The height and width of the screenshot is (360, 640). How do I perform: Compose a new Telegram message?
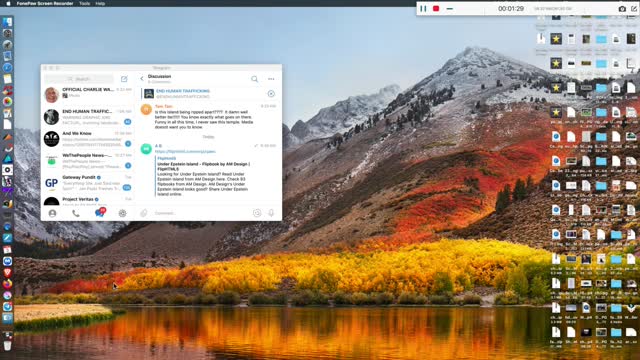[x=124, y=79]
